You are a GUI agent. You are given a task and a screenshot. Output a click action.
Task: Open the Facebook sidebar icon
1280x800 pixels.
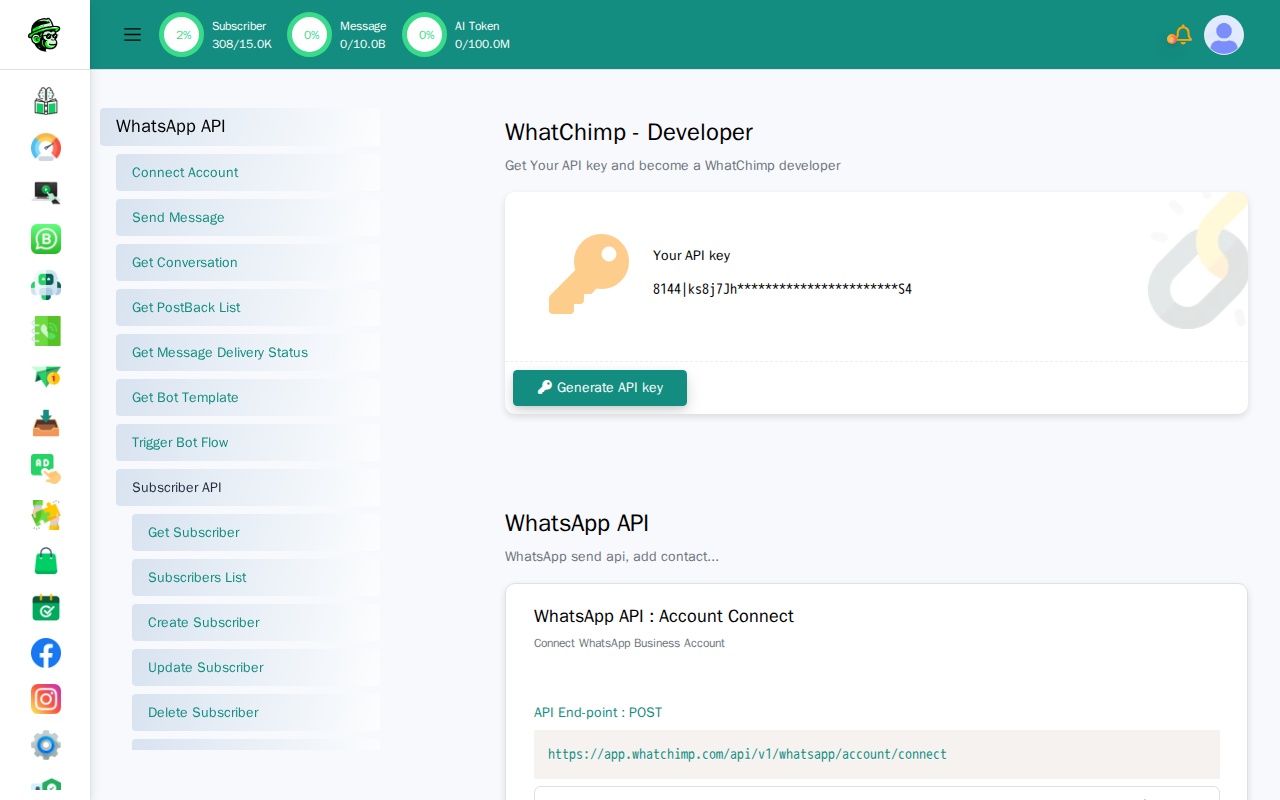46,653
